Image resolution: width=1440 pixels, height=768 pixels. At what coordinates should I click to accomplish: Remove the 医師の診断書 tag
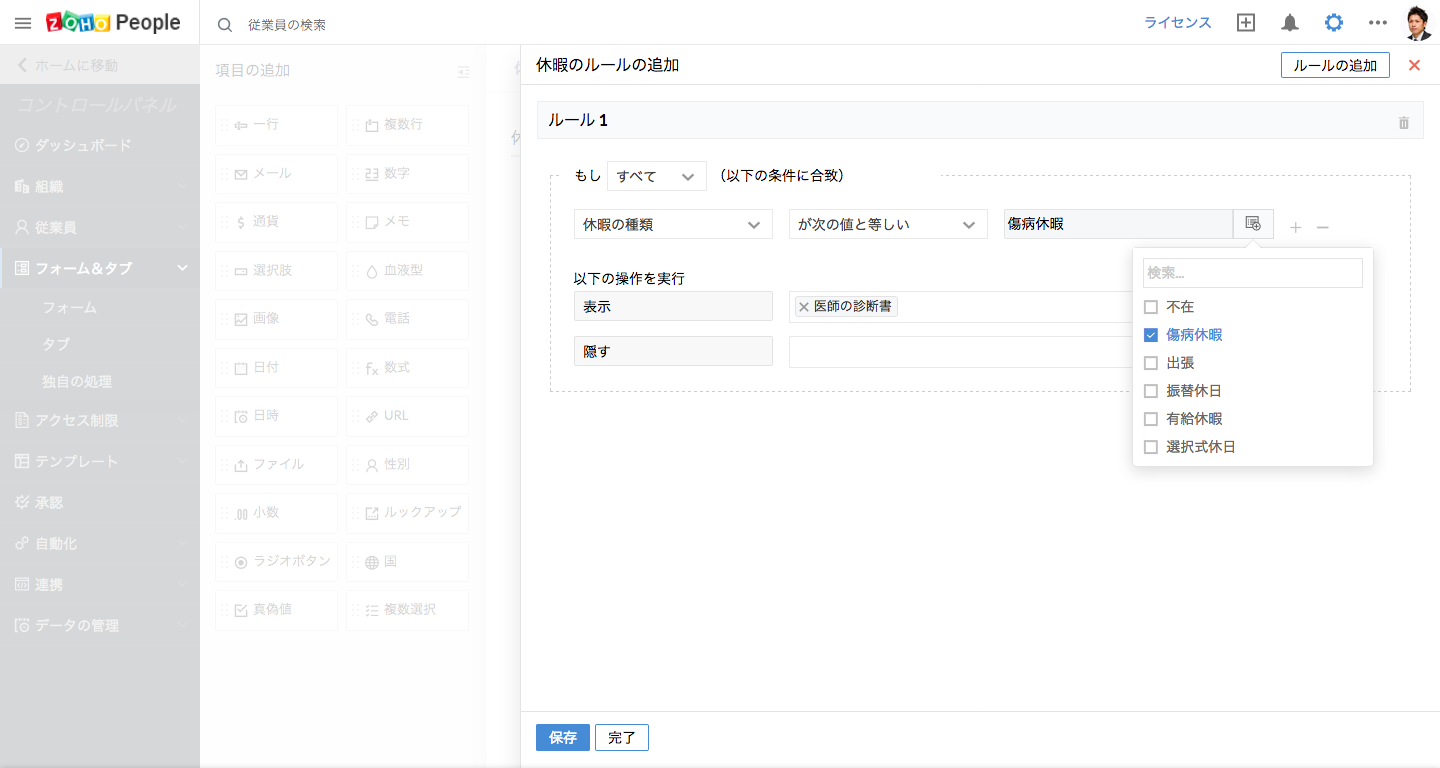tap(804, 307)
